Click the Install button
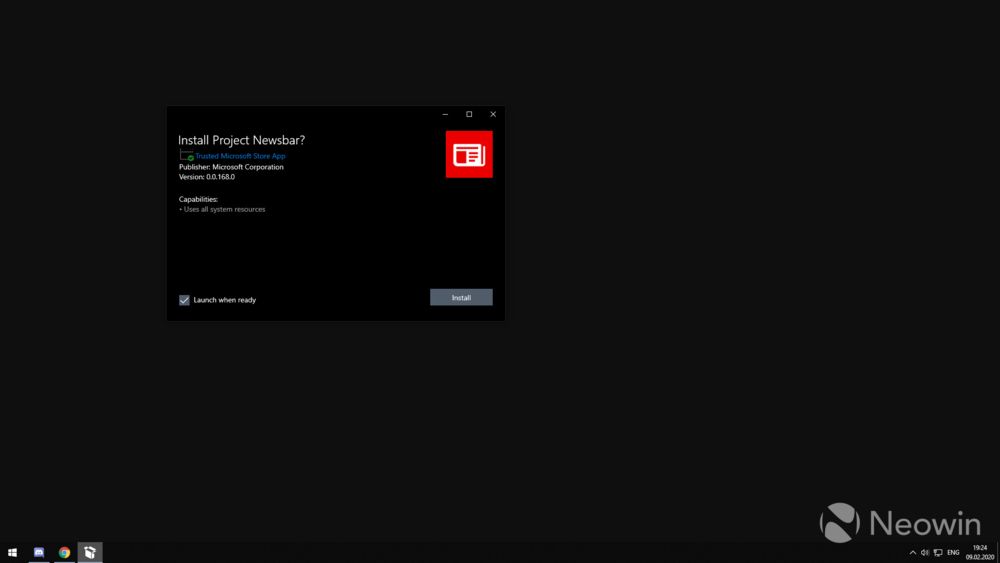Viewport: 1000px width, 563px height. pos(461,297)
